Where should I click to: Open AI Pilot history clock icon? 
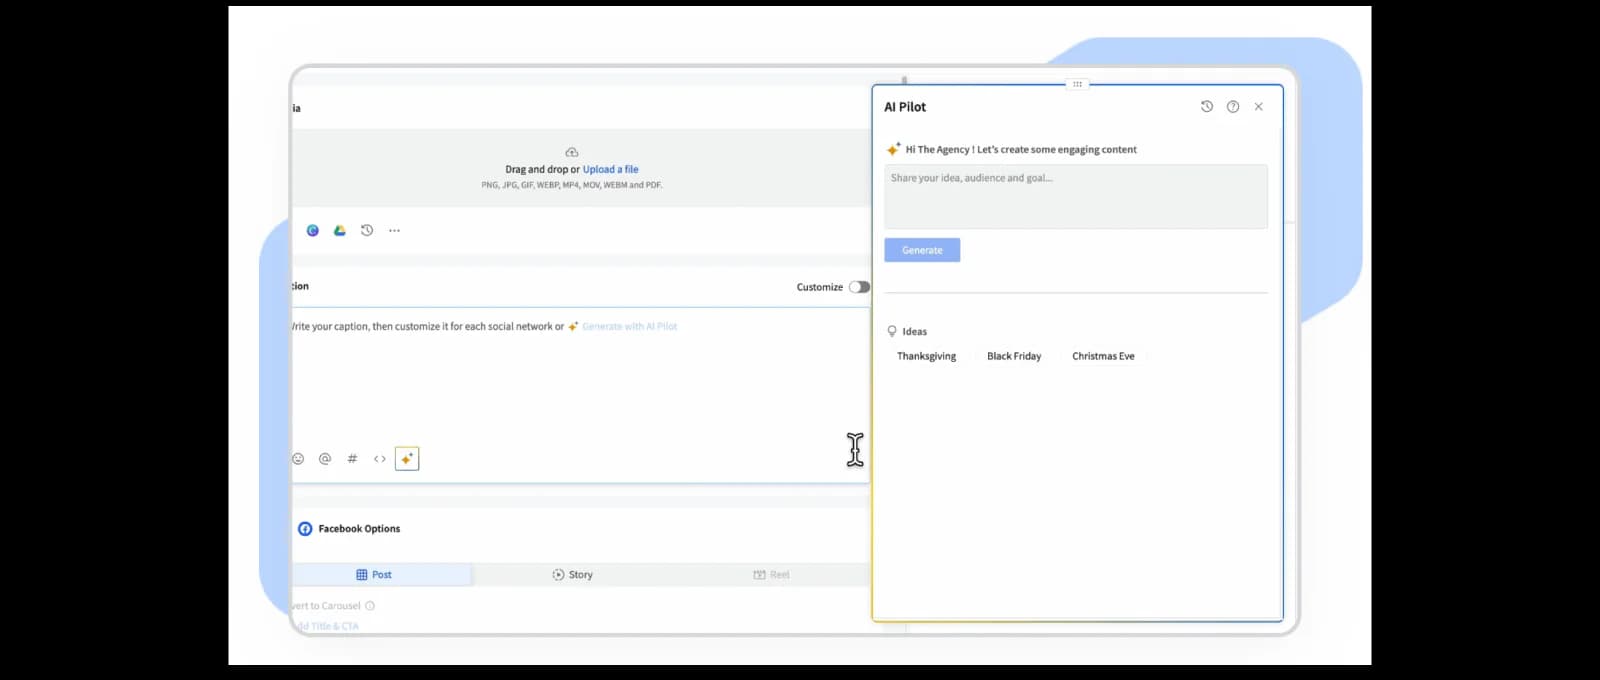(x=1207, y=107)
